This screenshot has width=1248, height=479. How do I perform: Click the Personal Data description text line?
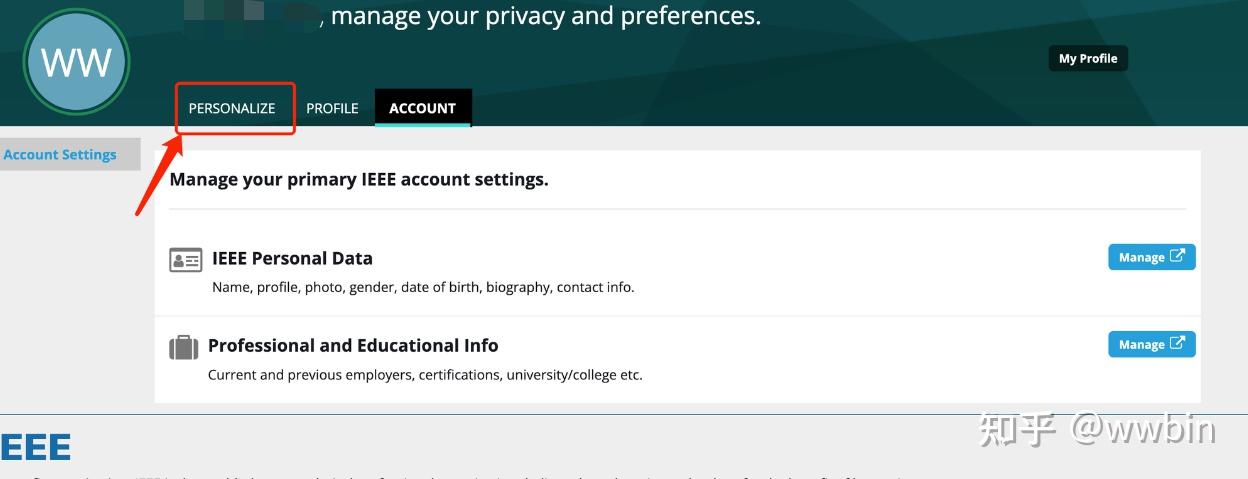pos(423,287)
